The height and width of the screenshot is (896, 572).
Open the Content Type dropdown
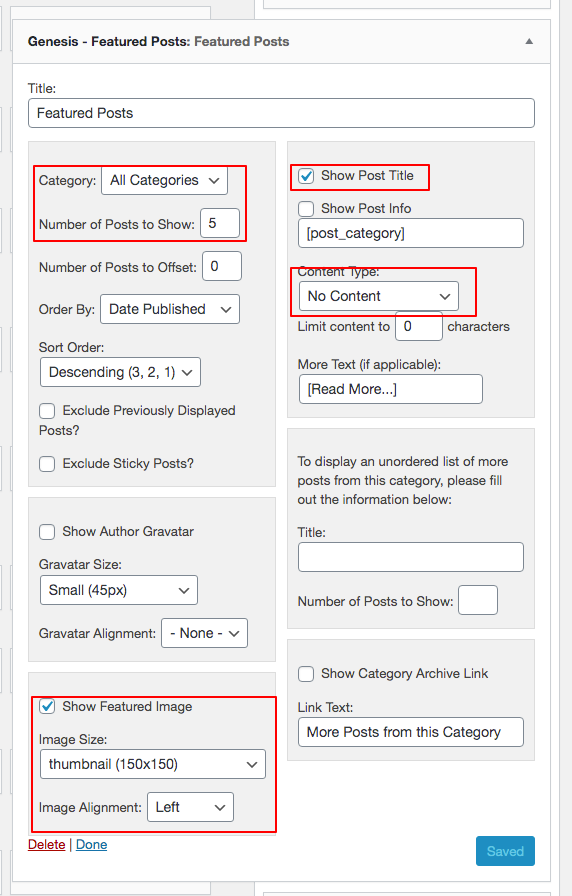[x=378, y=296]
